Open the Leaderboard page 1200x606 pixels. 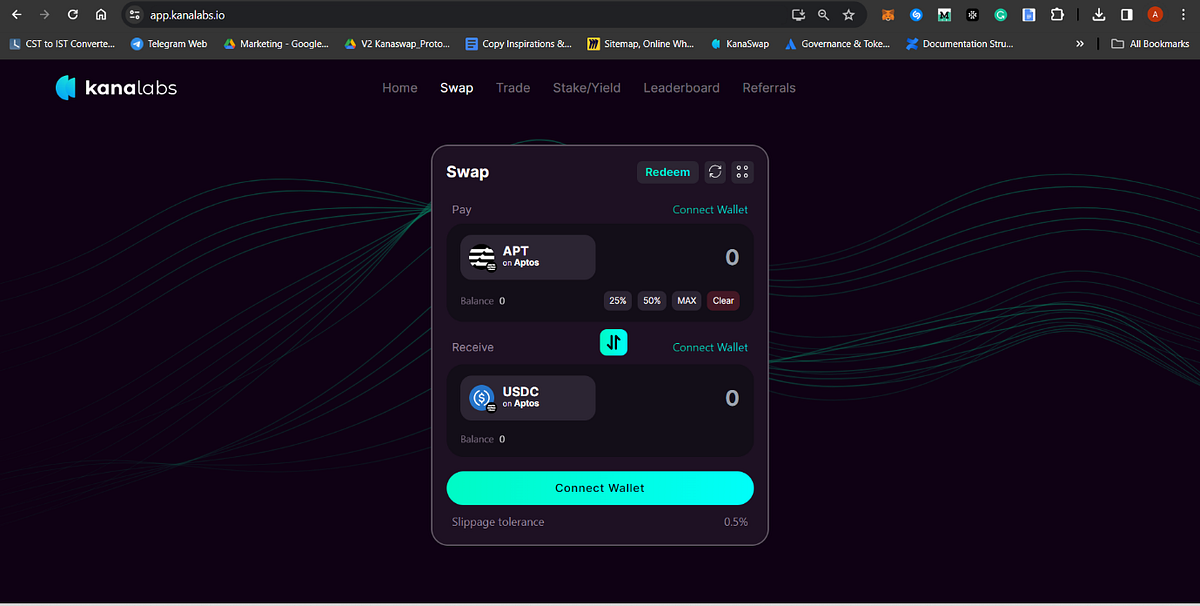(x=681, y=88)
